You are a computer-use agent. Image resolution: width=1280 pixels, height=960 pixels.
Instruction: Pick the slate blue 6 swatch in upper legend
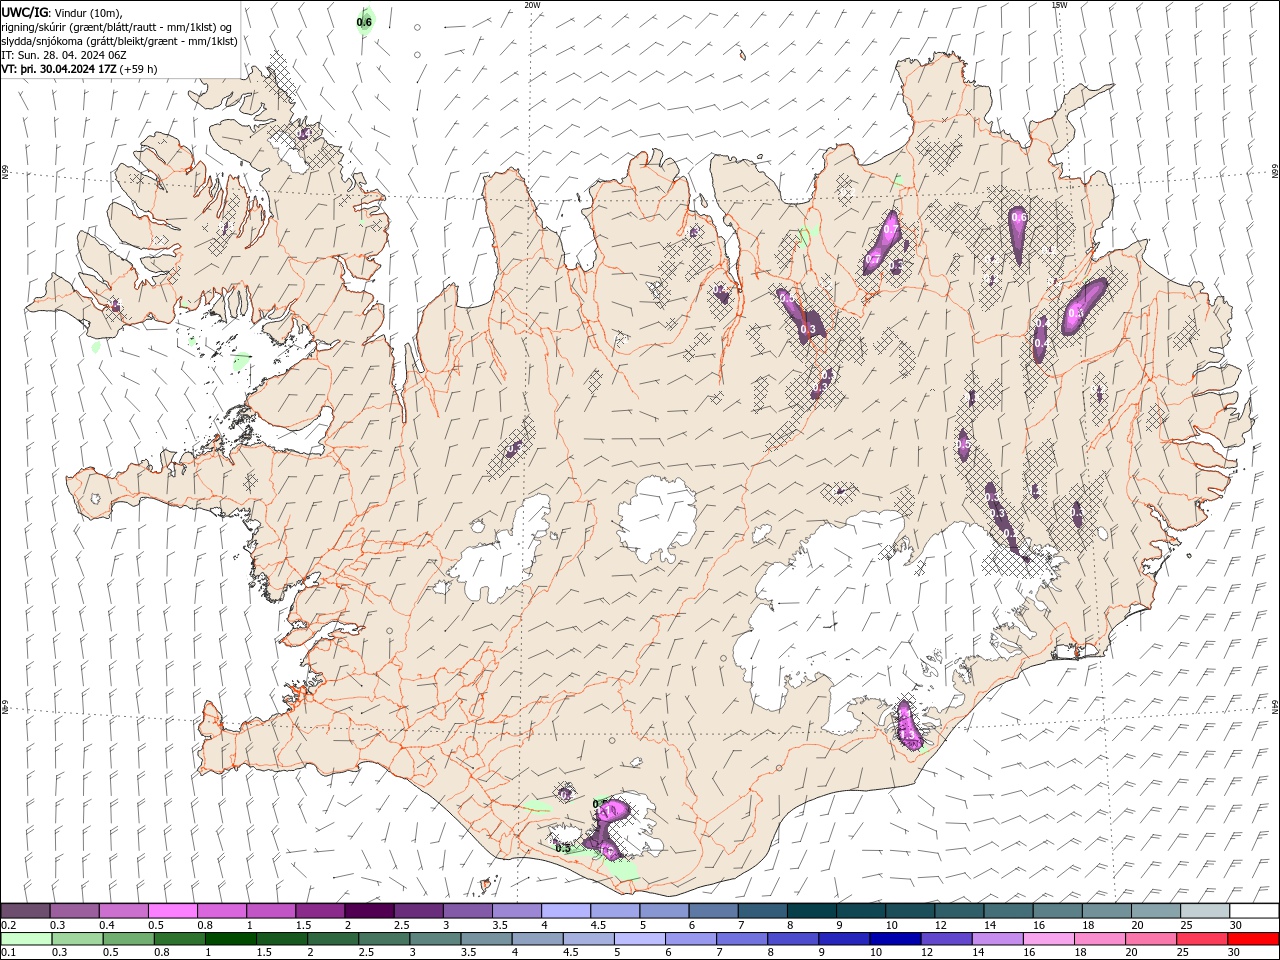tap(712, 911)
